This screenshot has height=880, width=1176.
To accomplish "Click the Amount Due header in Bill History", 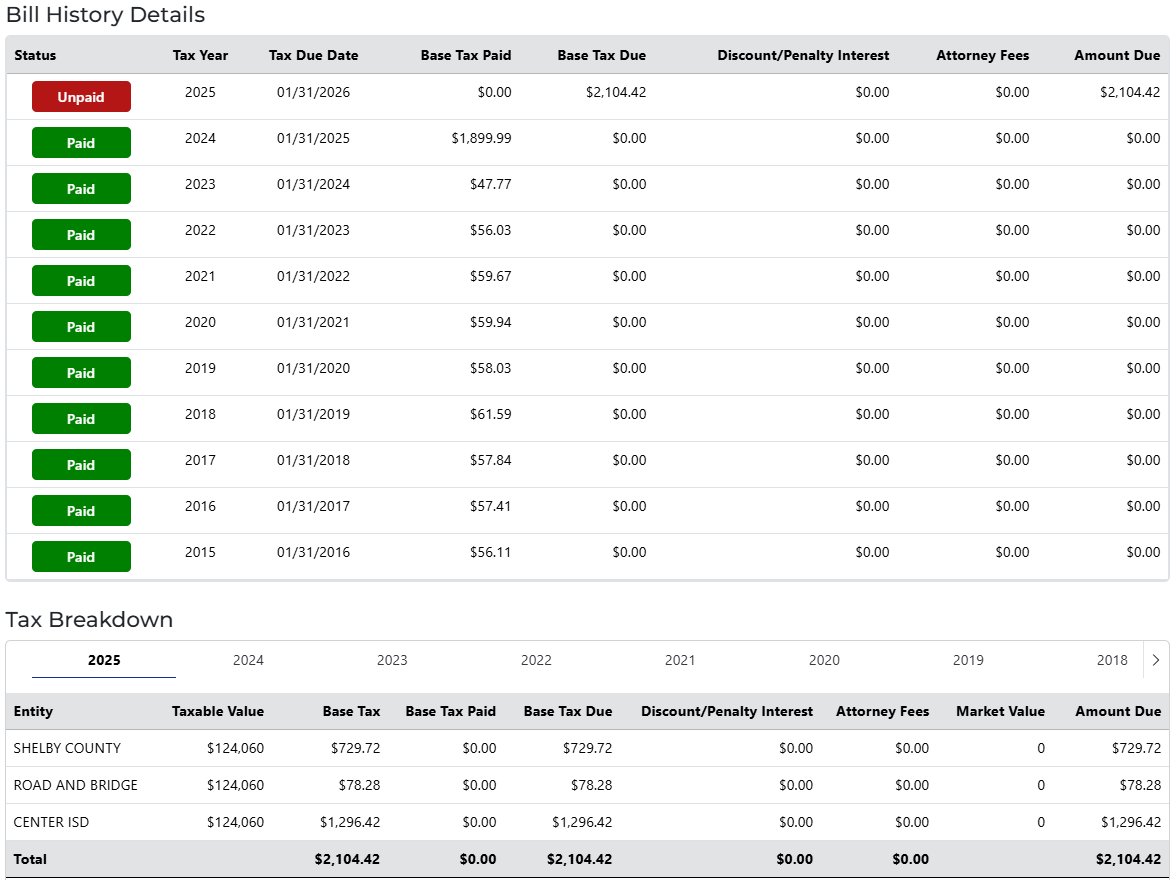I will [1117, 55].
